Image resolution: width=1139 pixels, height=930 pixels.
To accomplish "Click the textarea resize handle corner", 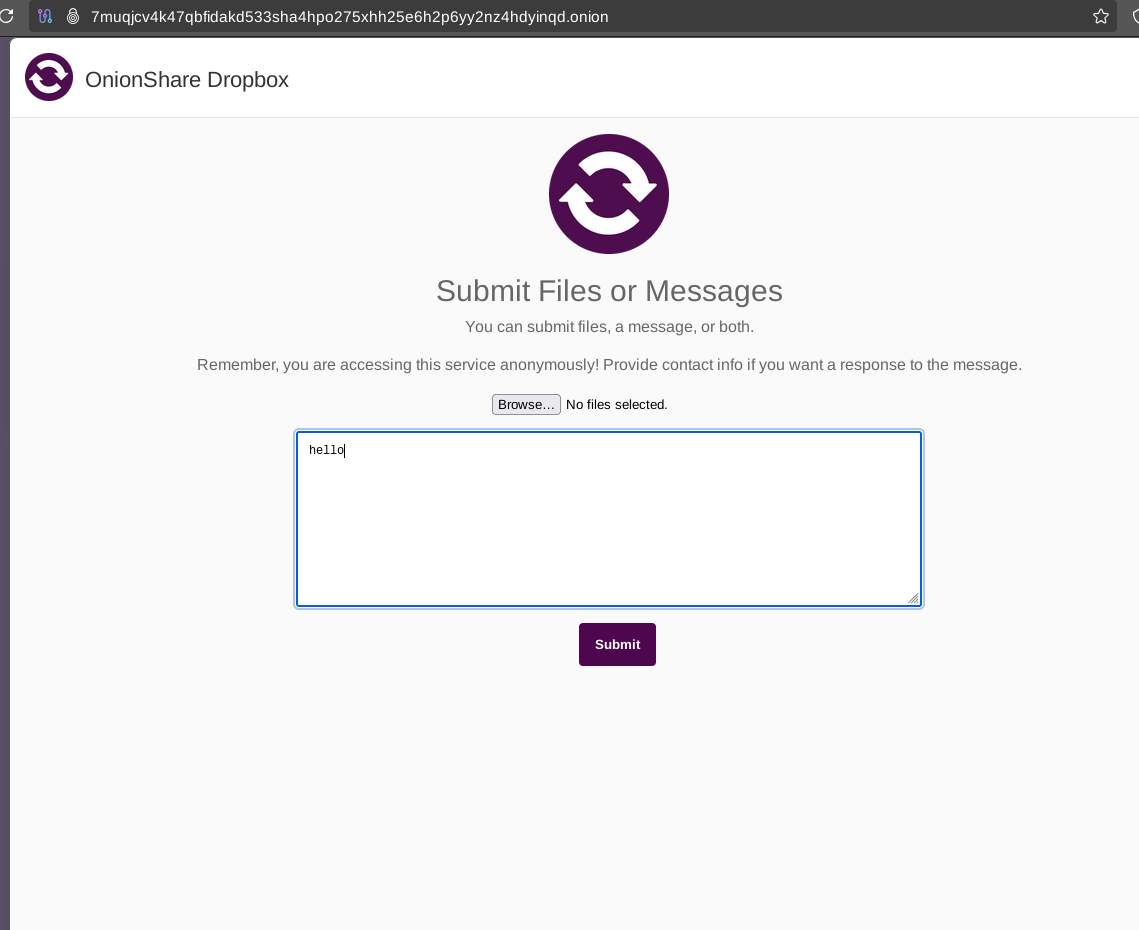I will click(x=913, y=598).
